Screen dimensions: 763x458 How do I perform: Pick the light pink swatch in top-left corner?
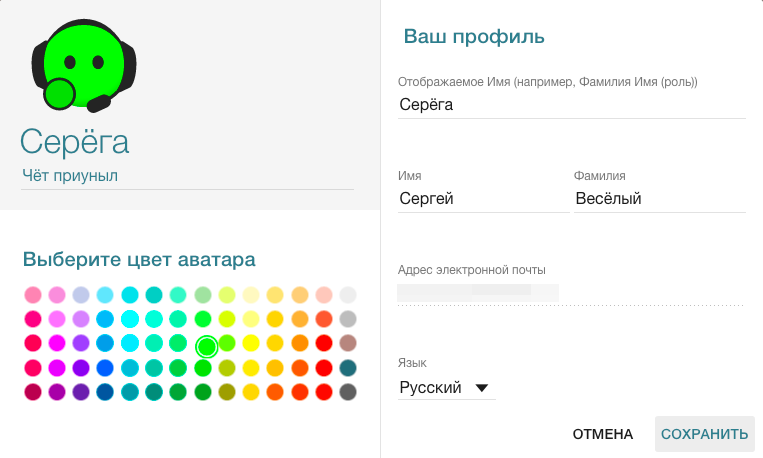click(33, 295)
